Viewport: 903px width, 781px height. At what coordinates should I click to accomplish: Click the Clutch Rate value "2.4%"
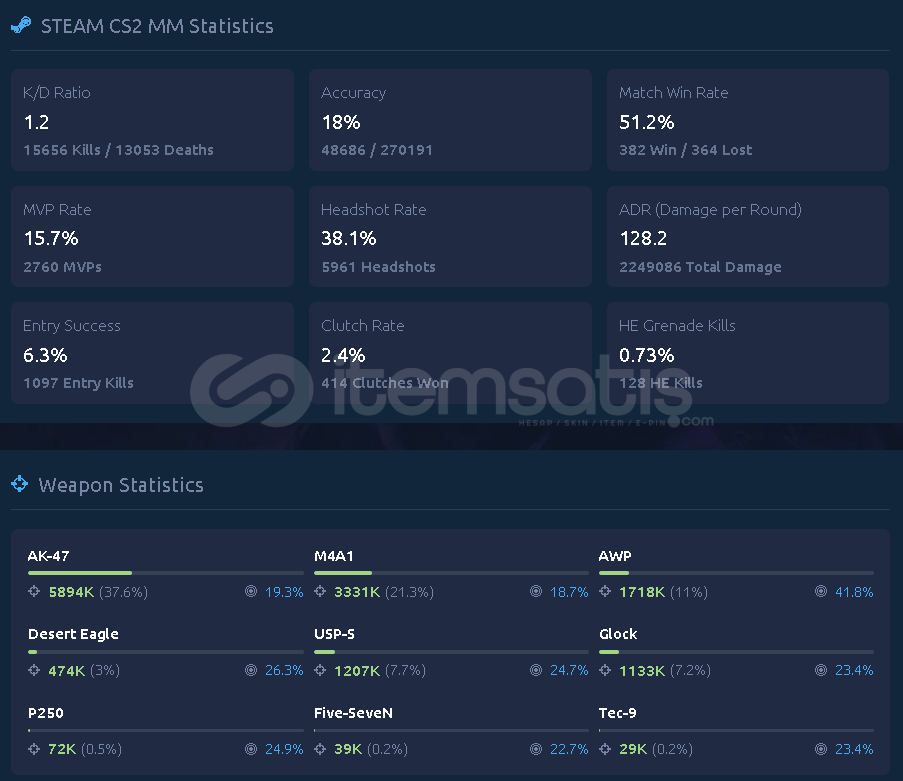click(343, 355)
